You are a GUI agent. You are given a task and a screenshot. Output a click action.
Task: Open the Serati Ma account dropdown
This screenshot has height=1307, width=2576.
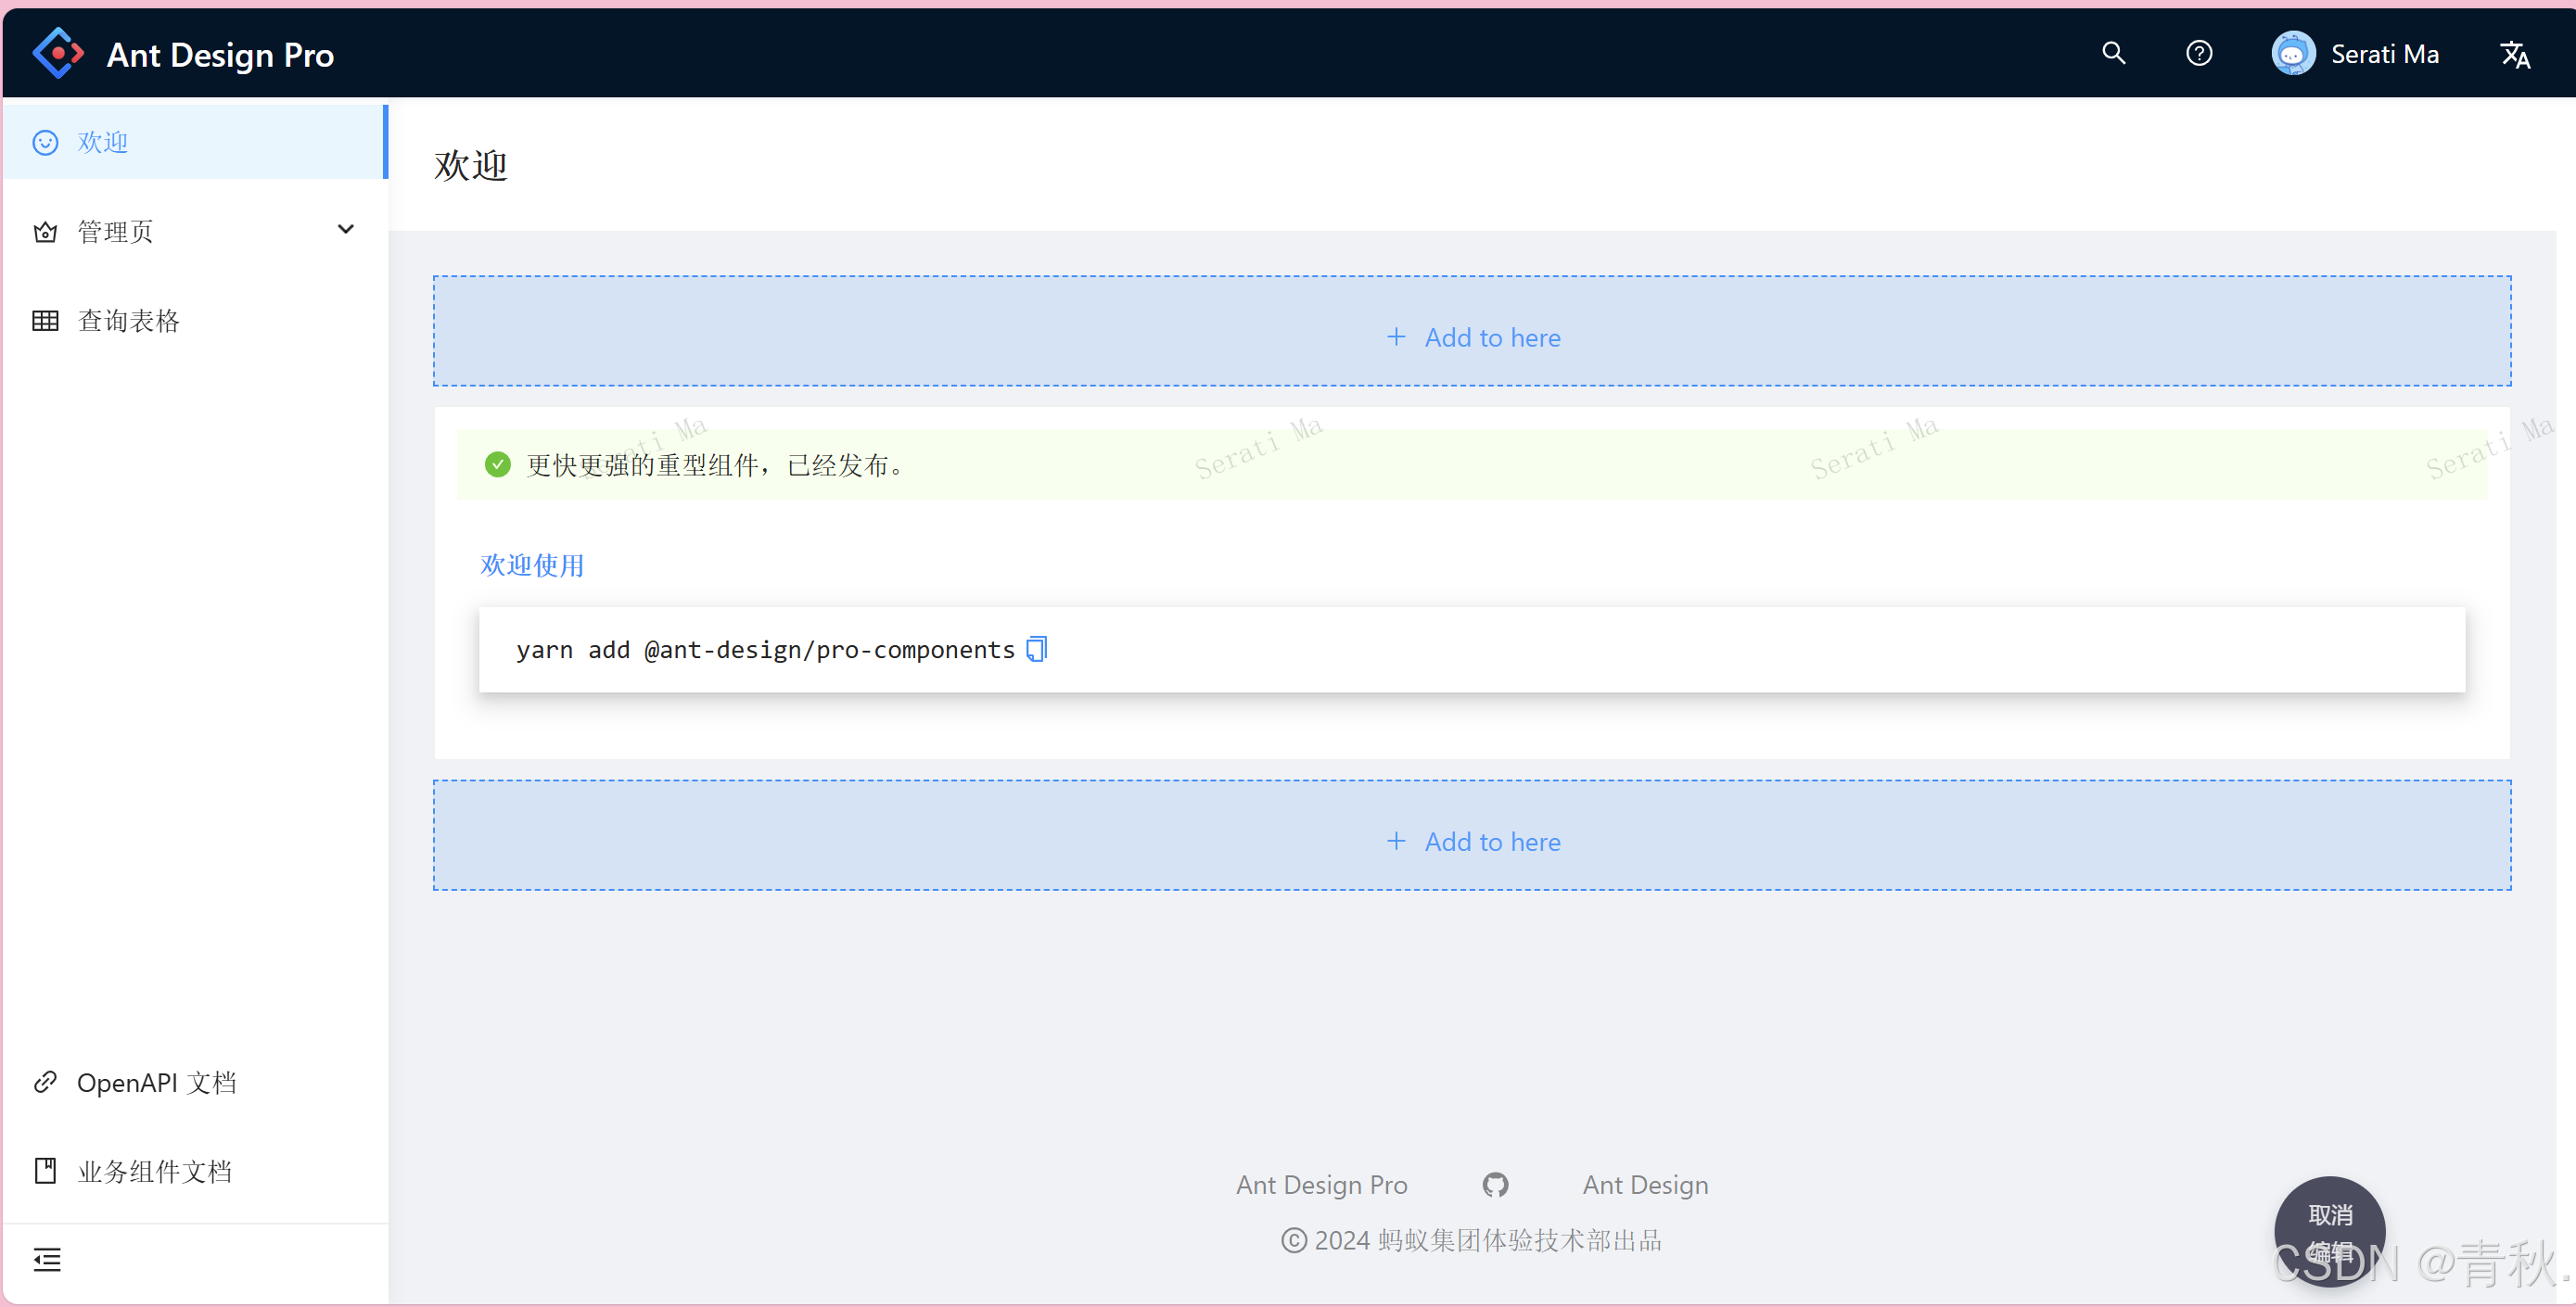pos(2384,54)
